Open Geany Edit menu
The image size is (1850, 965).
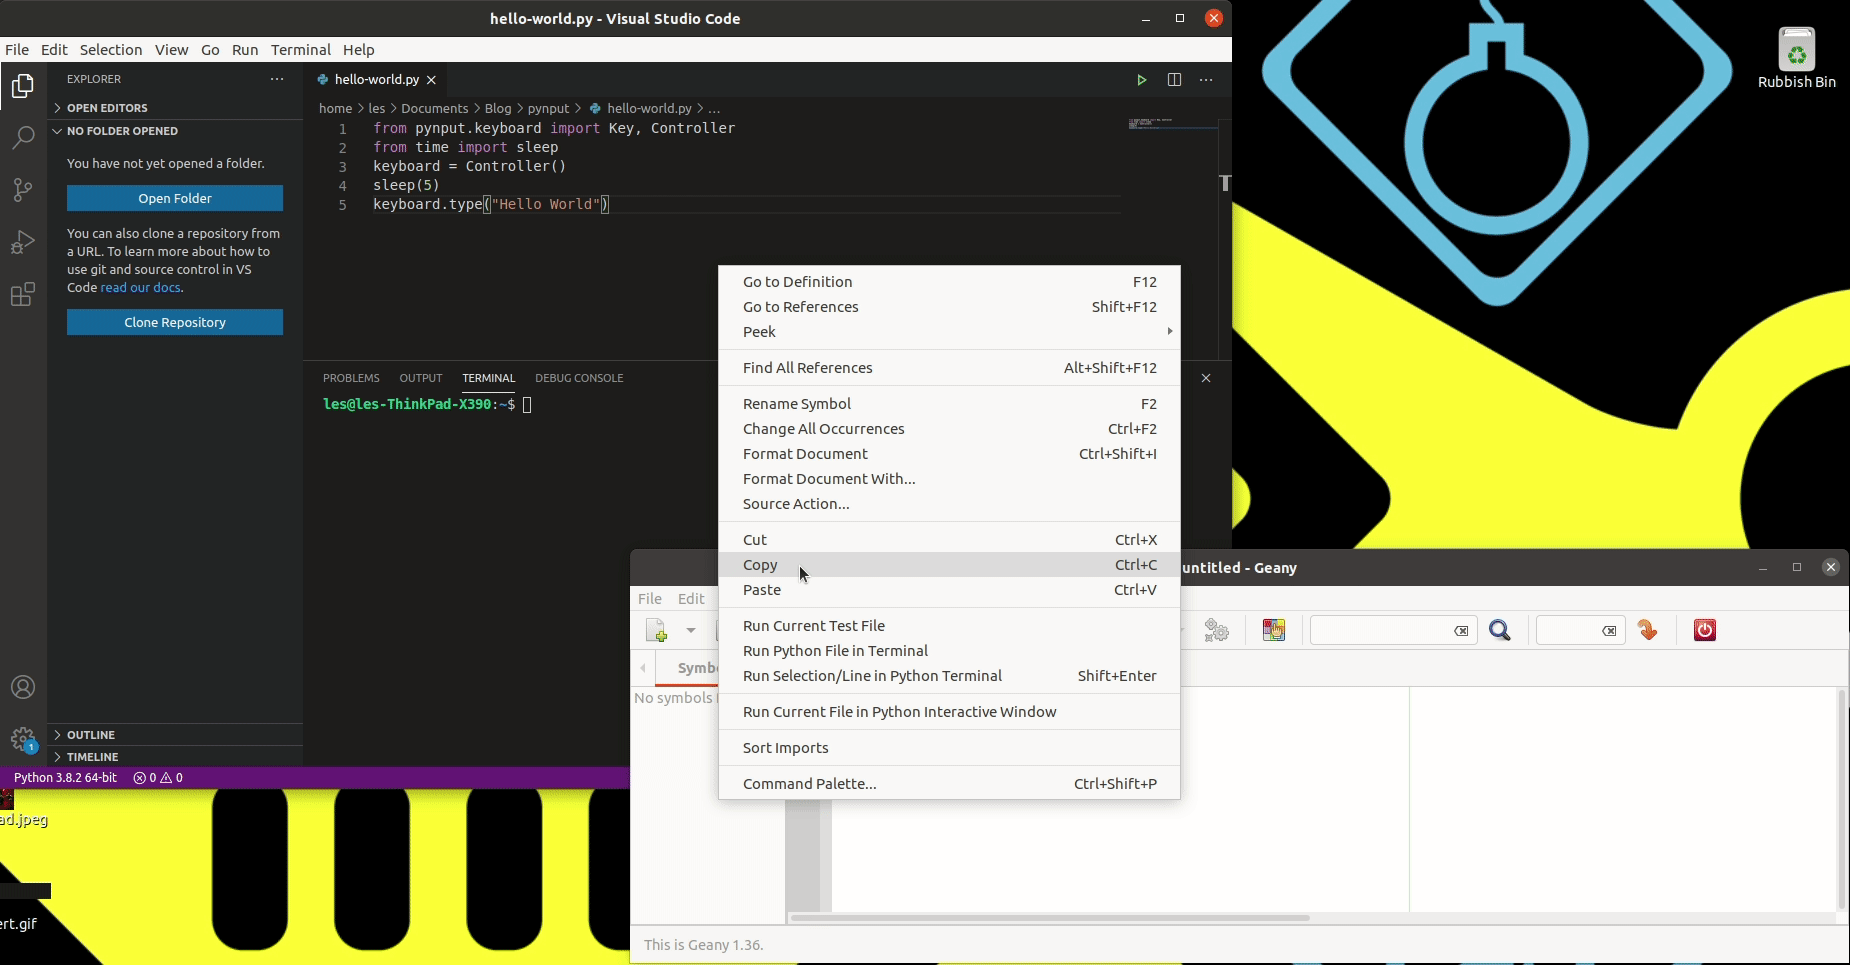pyautogui.click(x=691, y=599)
